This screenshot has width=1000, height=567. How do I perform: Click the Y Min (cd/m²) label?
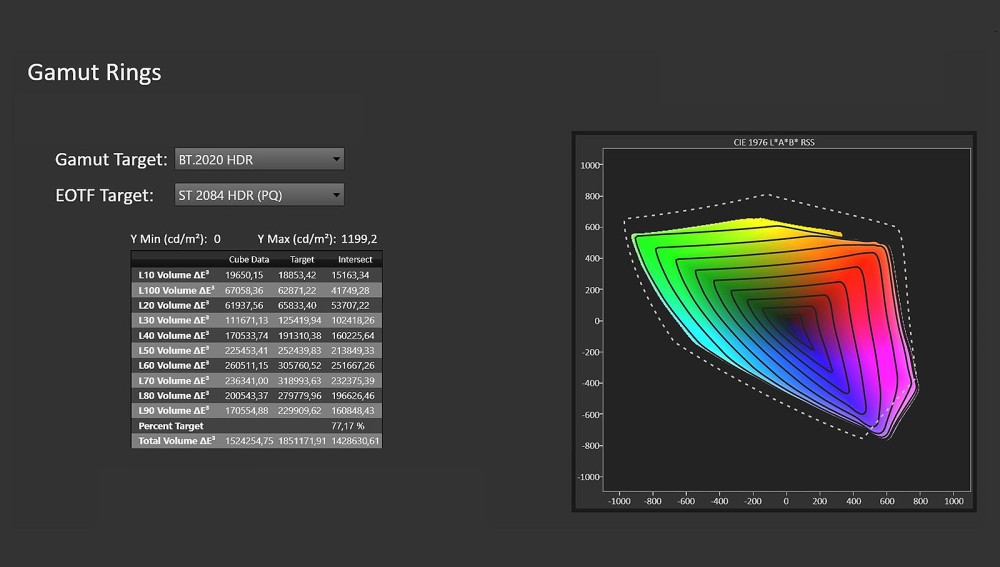click(x=169, y=239)
